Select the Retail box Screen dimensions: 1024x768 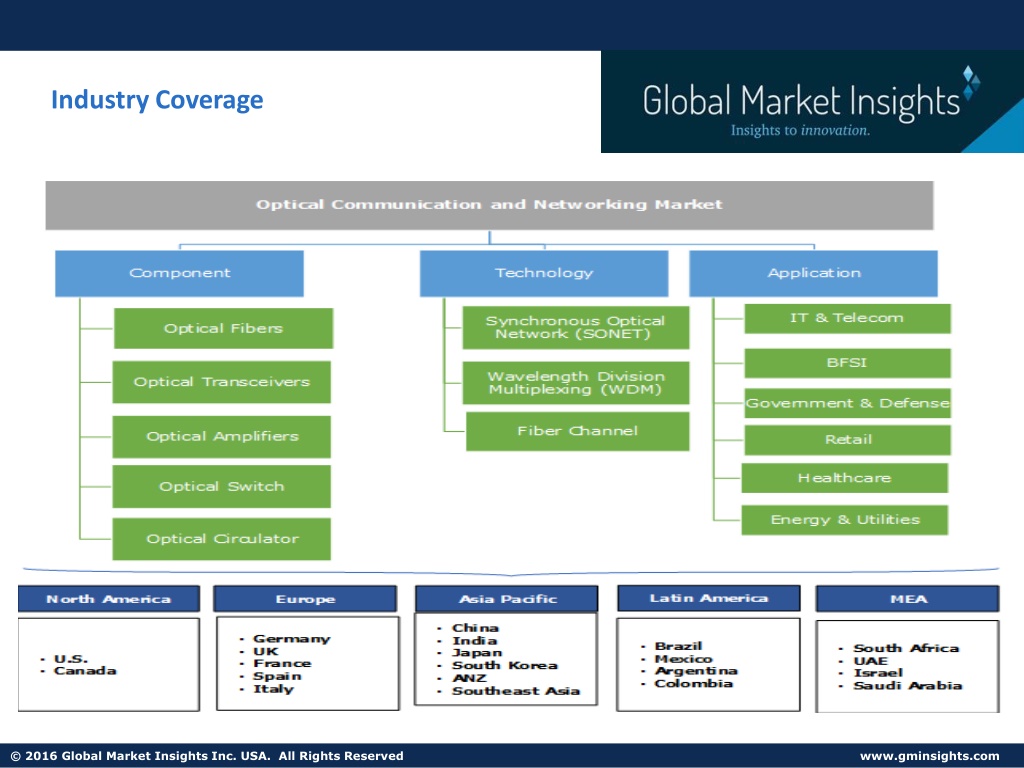(848, 440)
